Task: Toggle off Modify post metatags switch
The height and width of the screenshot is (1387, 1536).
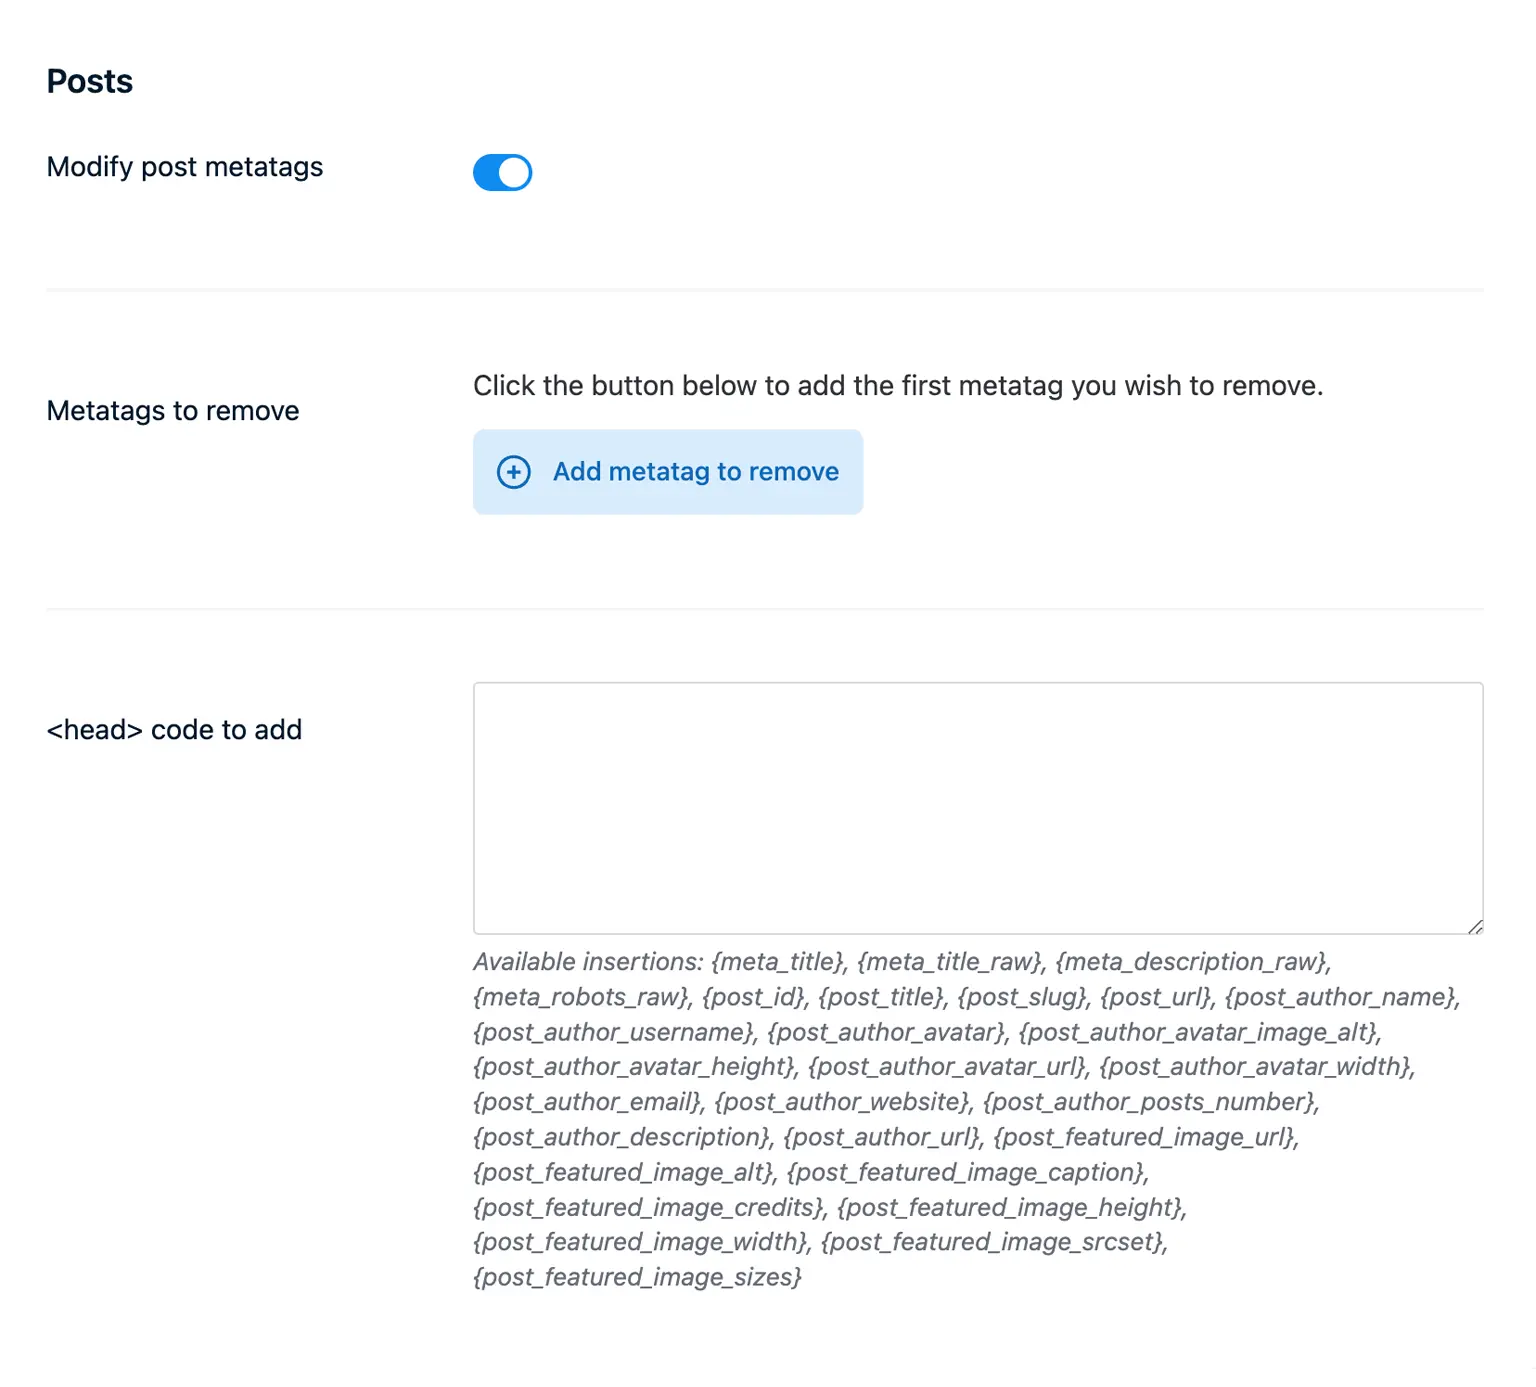Action: coord(502,172)
